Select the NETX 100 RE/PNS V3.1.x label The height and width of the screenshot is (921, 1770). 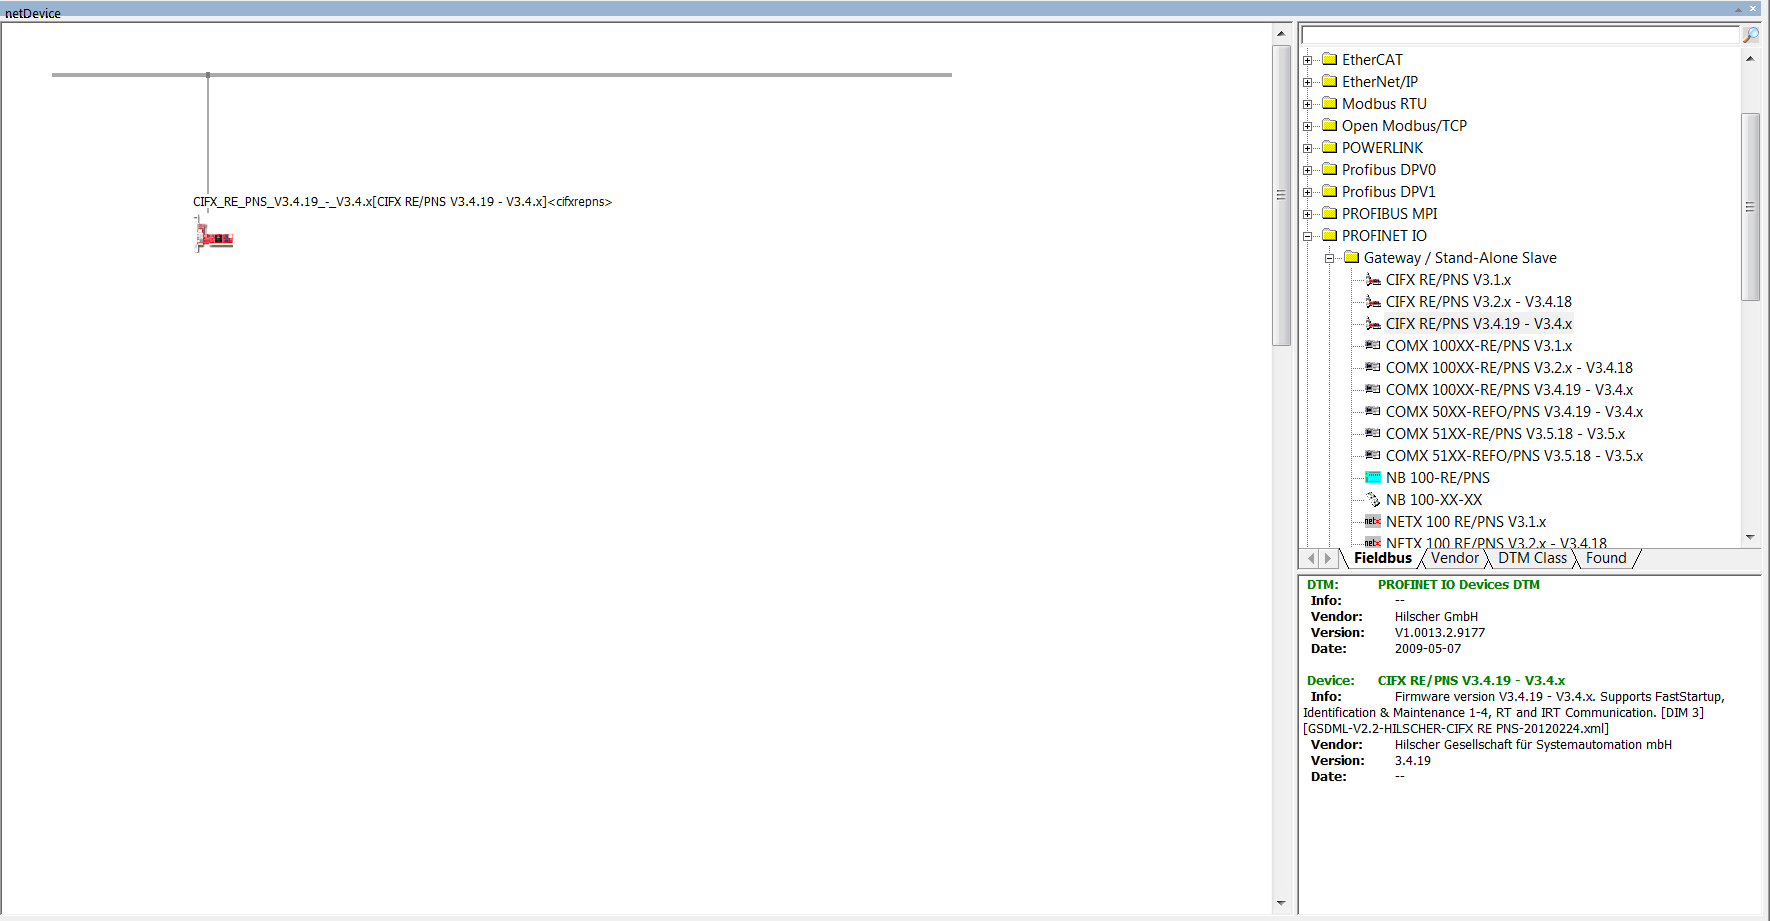[x=1466, y=522]
